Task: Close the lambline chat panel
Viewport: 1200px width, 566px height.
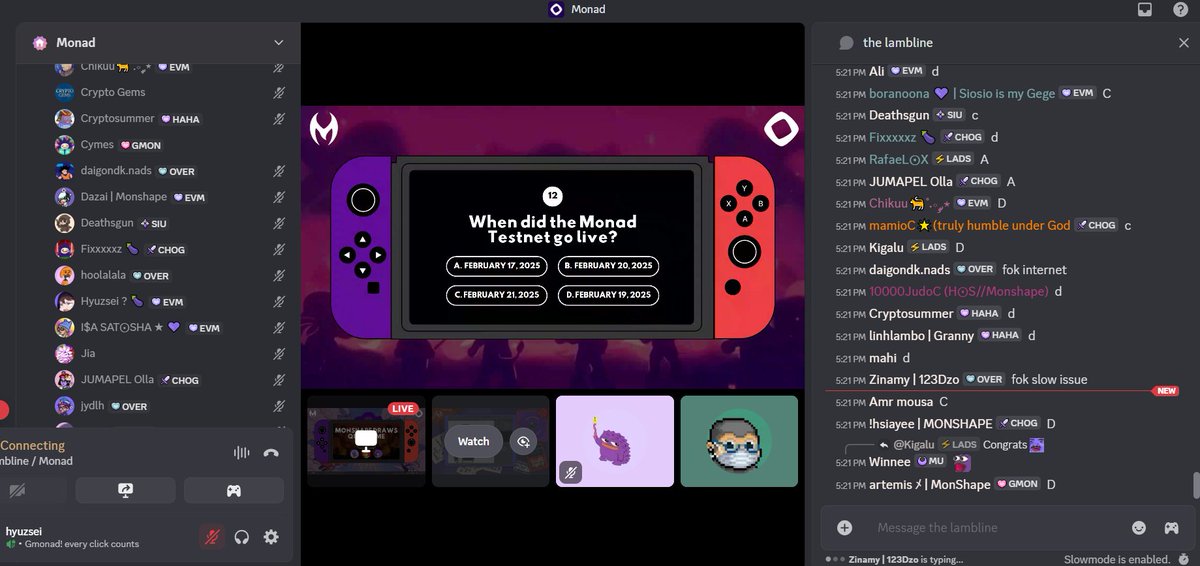Action: (x=1183, y=43)
